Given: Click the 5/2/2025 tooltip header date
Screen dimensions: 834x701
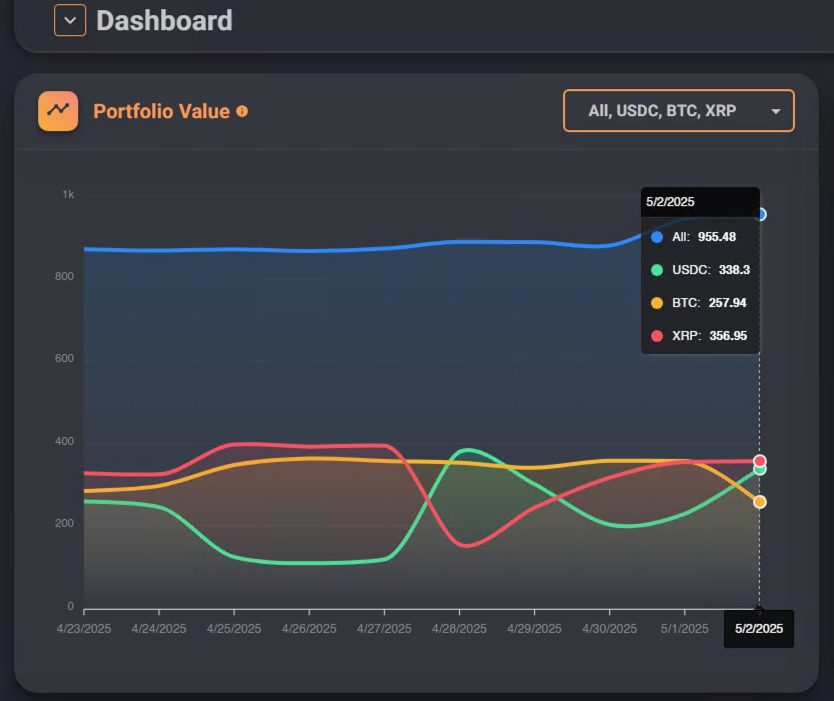Looking at the screenshot, I should point(670,202).
